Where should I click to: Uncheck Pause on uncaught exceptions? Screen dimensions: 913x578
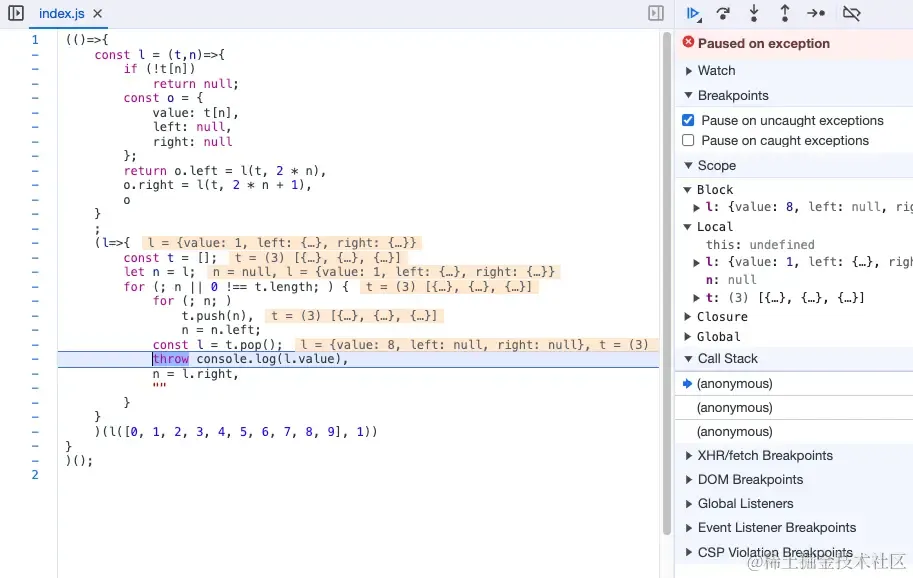pyautogui.click(x=688, y=120)
